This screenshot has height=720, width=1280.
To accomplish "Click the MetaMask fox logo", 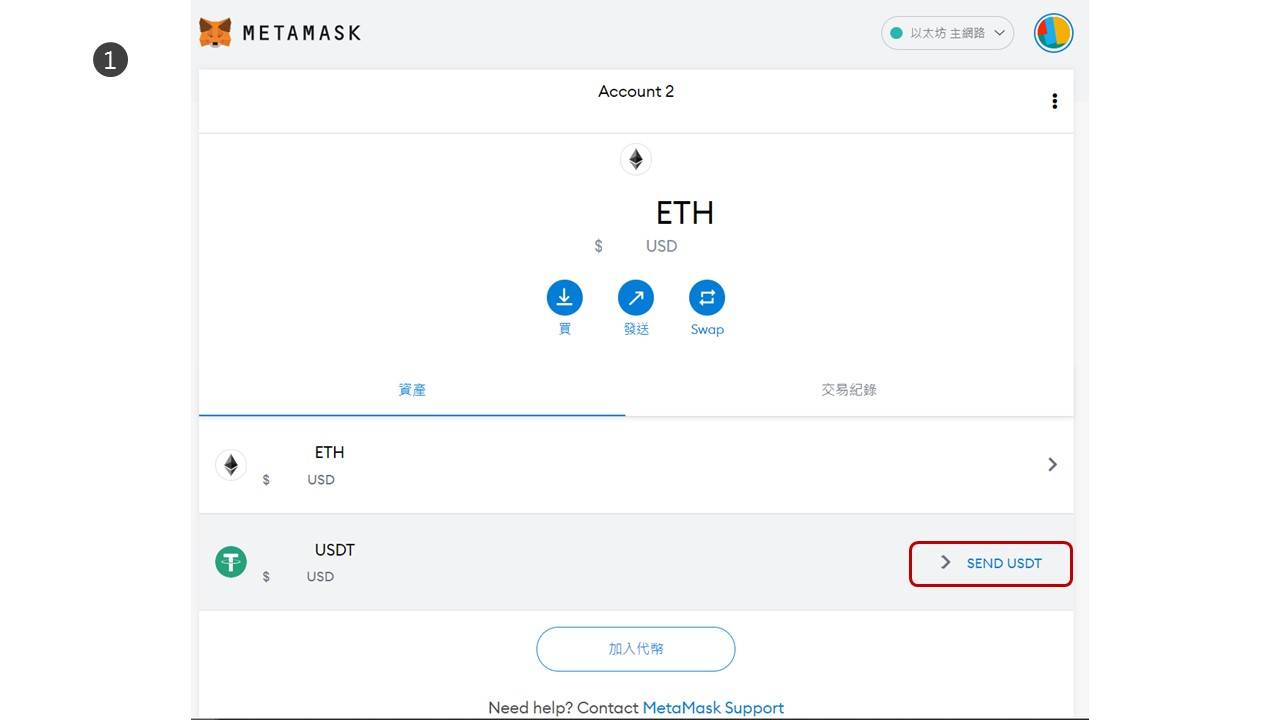I will (215, 33).
